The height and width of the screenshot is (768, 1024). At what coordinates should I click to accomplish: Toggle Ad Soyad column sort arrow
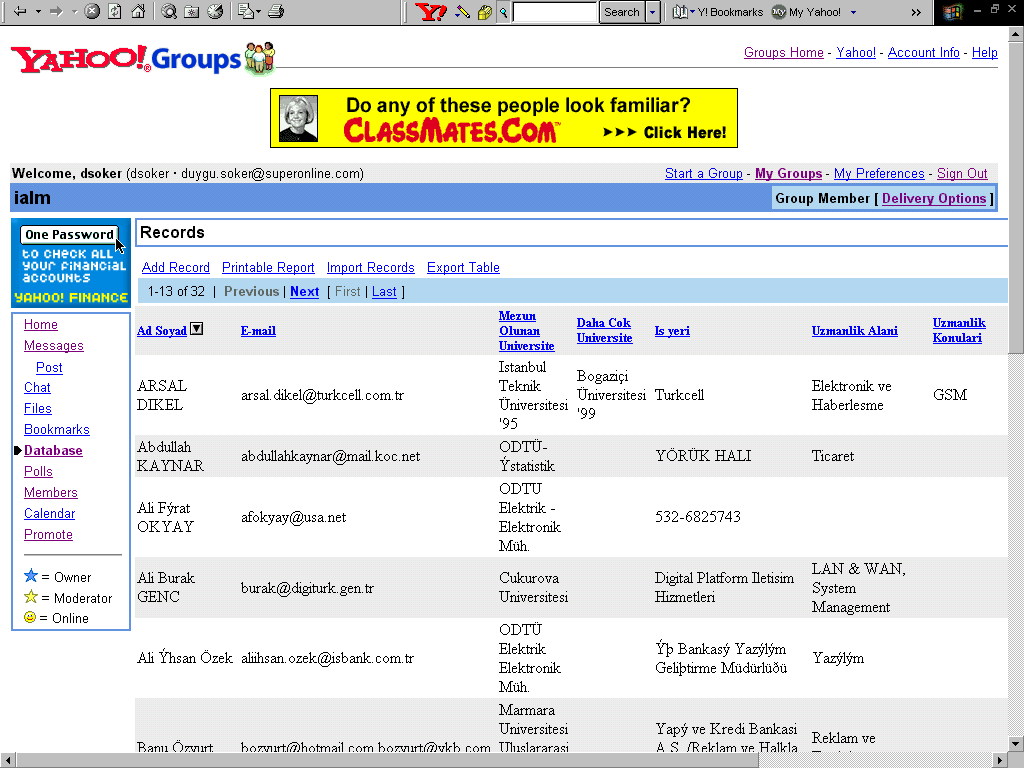tap(197, 329)
